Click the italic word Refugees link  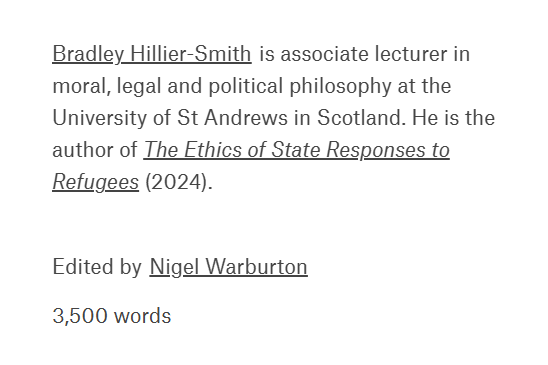[95, 182]
